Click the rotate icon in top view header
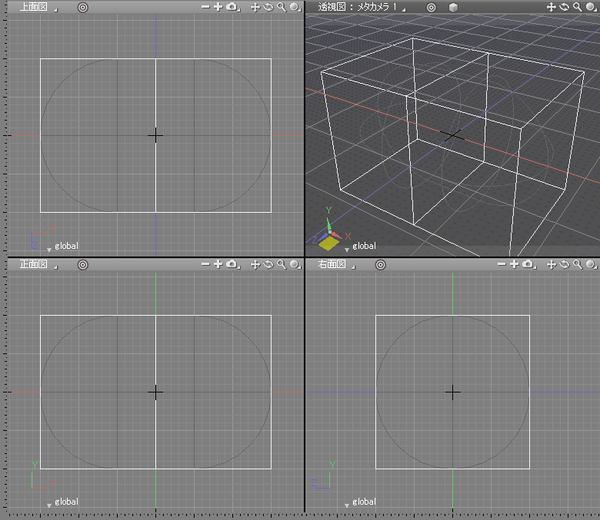This screenshot has width=600, height=520. [x=268, y=7]
